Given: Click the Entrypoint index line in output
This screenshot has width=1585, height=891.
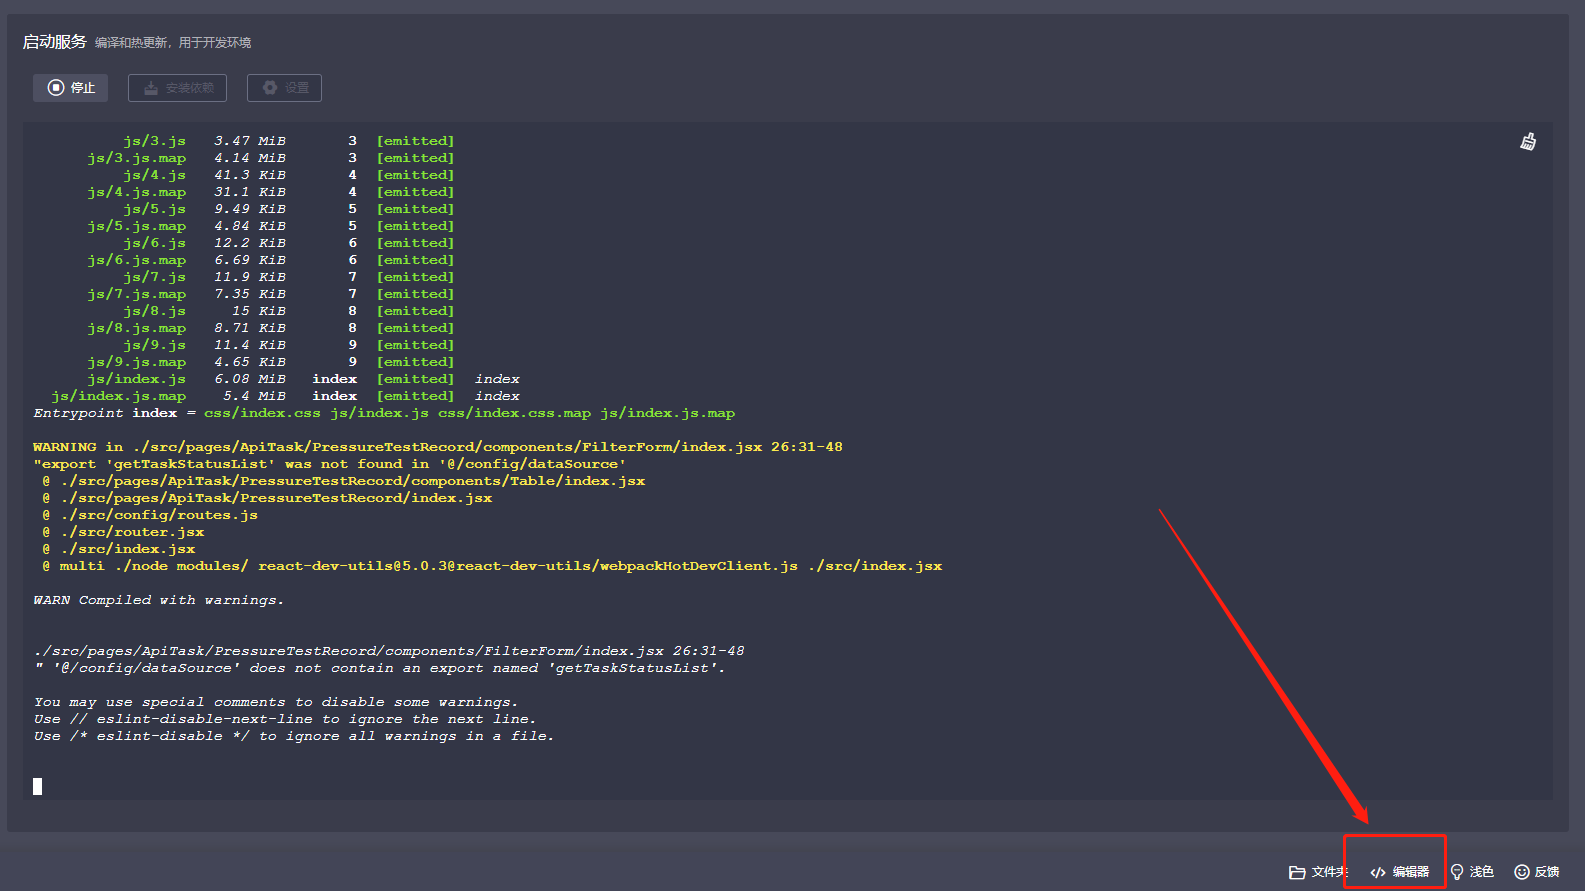Looking at the screenshot, I should [x=383, y=413].
